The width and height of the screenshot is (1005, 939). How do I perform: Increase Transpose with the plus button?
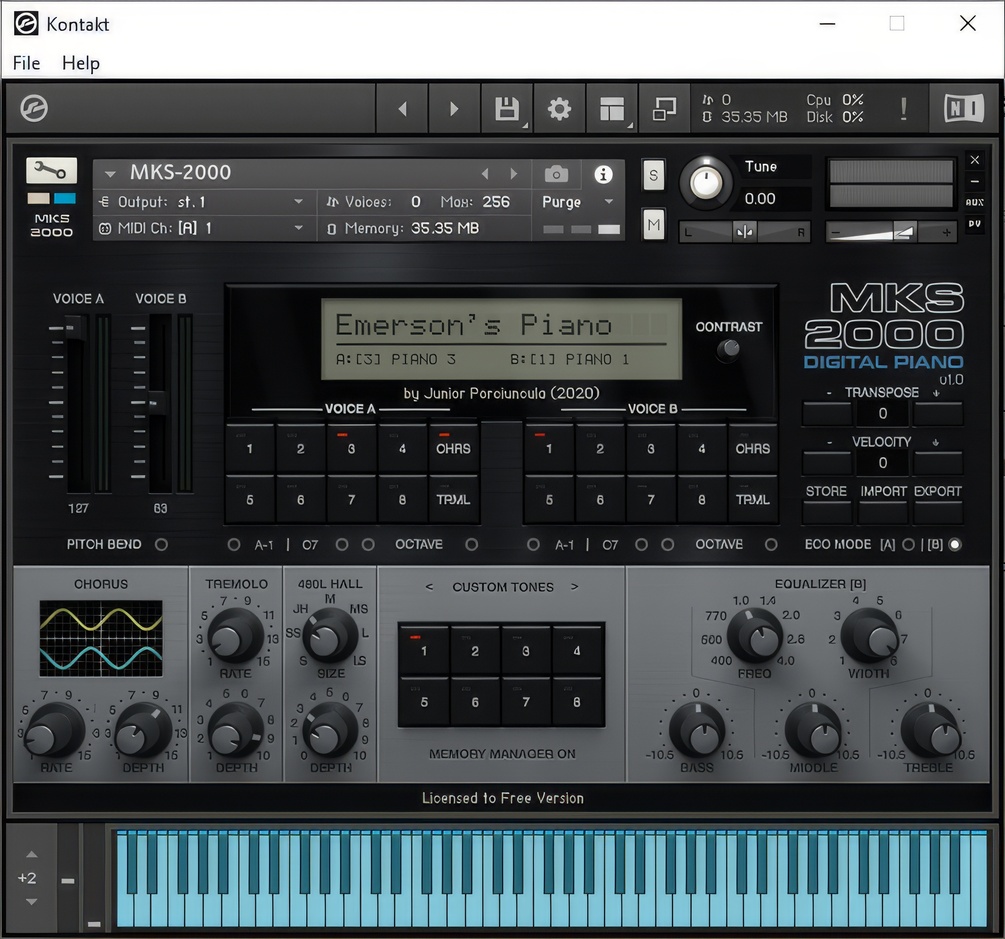(938, 414)
